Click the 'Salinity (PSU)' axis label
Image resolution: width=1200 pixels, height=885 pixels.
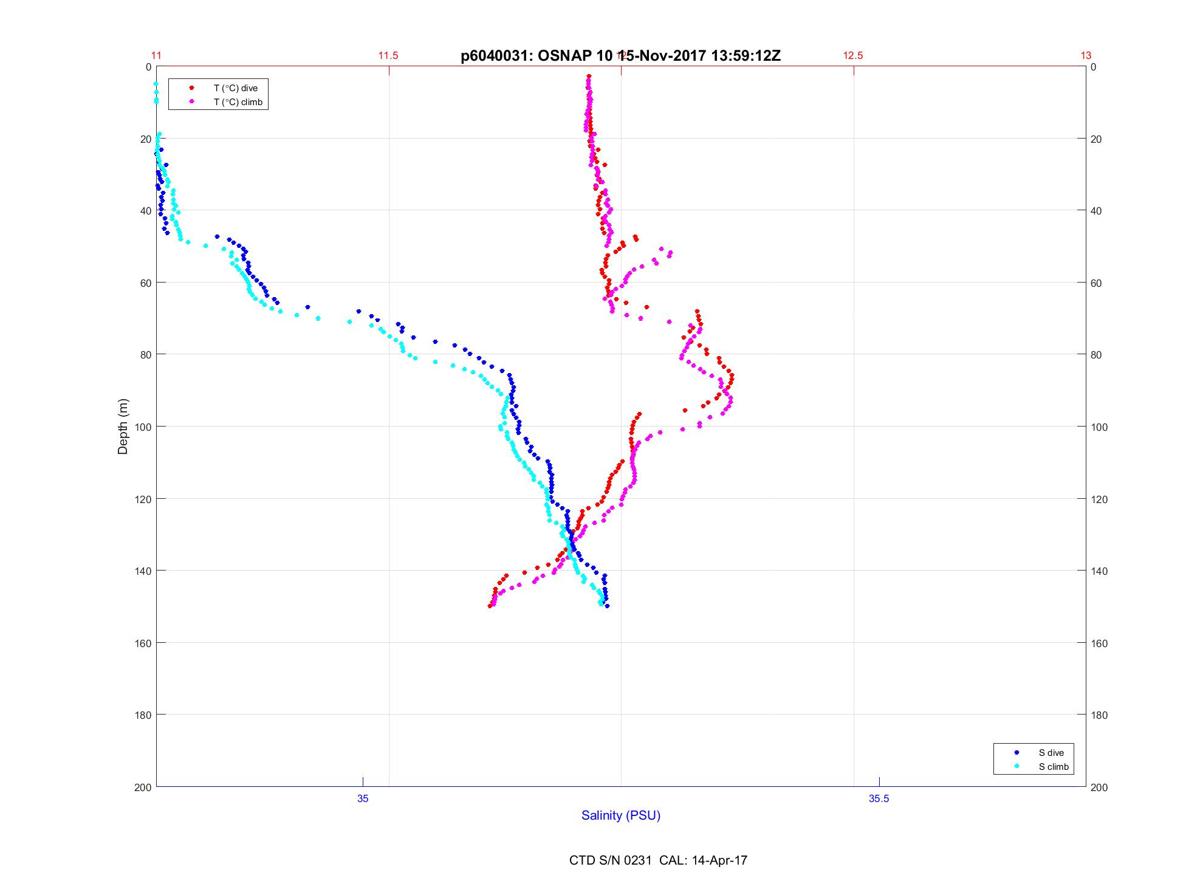621,816
